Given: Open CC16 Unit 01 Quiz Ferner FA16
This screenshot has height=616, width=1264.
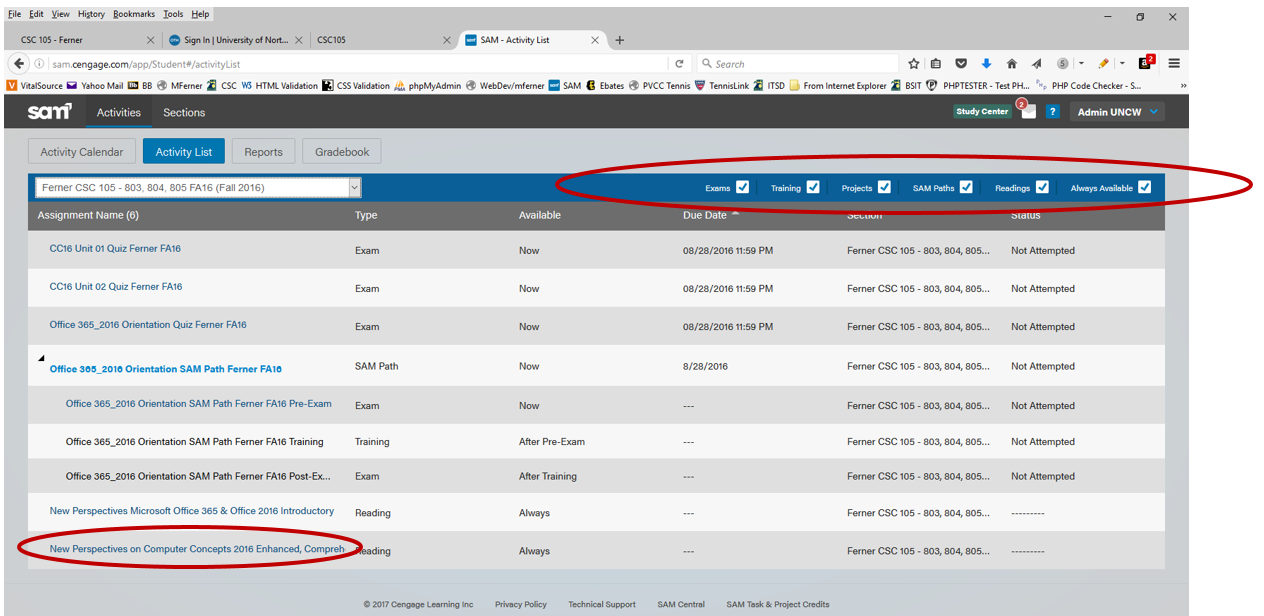Looking at the screenshot, I should (x=115, y=249).
